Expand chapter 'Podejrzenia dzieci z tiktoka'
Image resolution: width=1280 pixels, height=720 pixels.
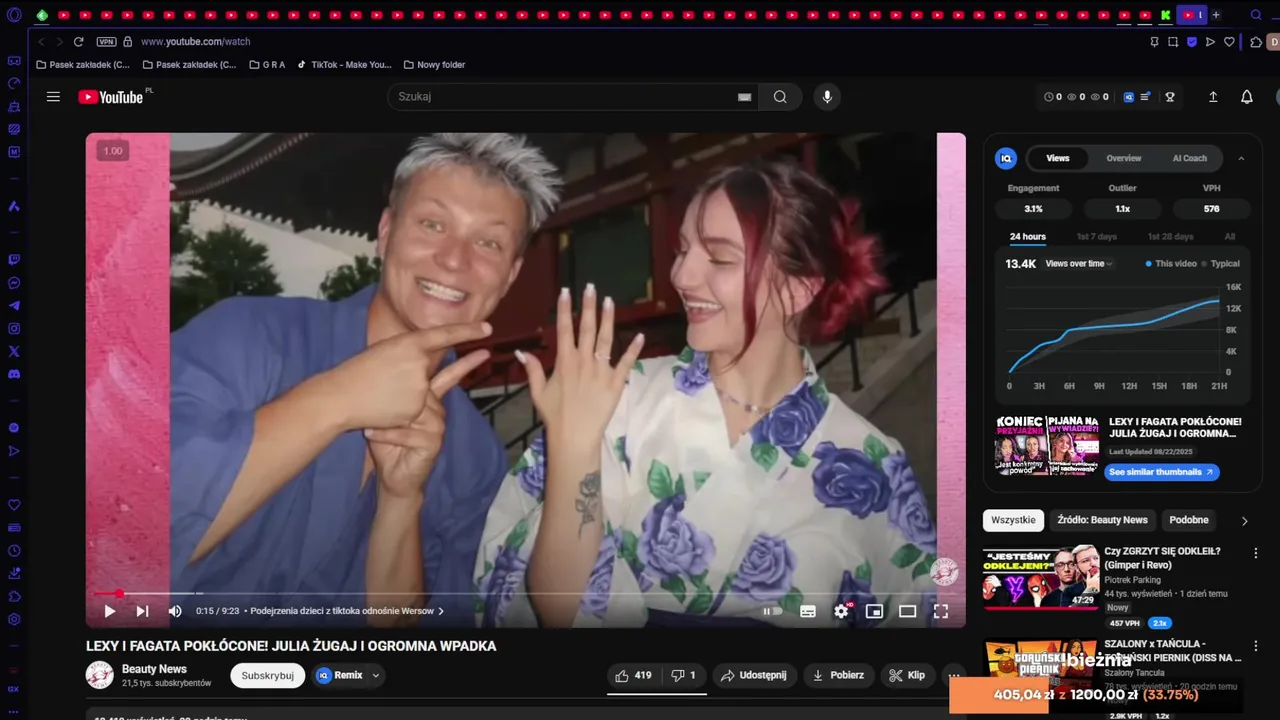[x=347, y=611]
